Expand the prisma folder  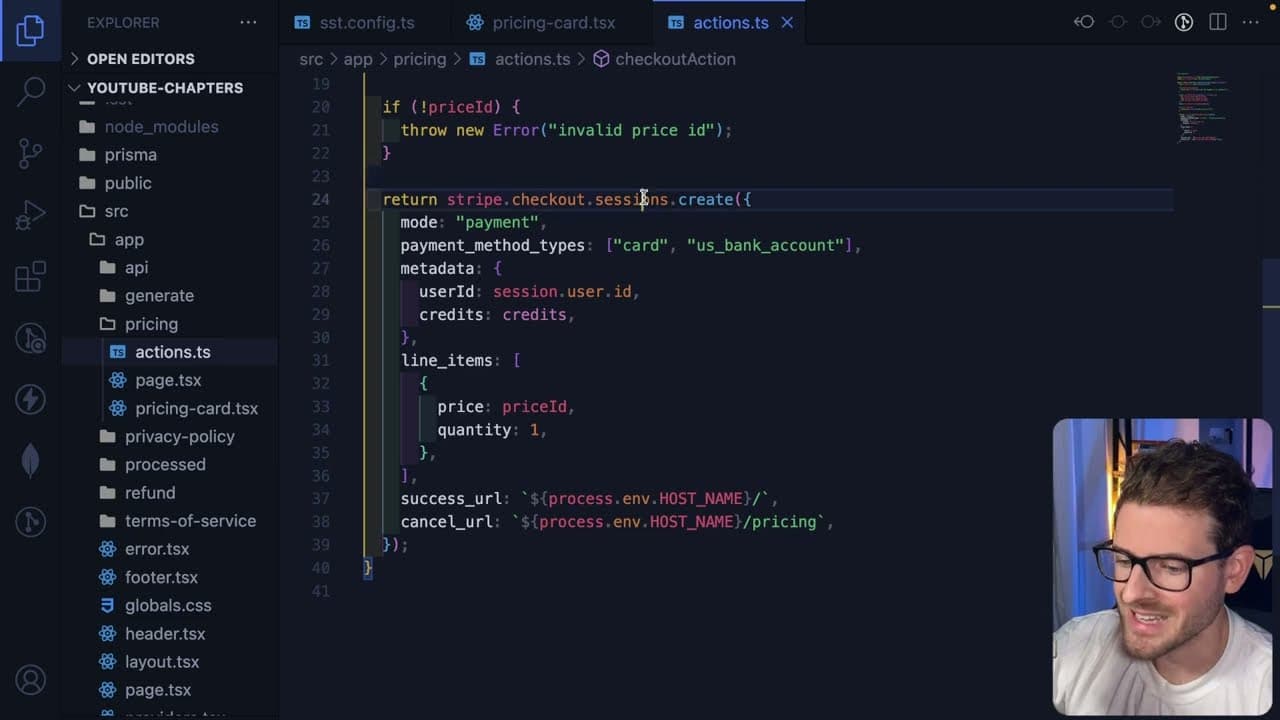pyautogui.click(x=130, y=155)
